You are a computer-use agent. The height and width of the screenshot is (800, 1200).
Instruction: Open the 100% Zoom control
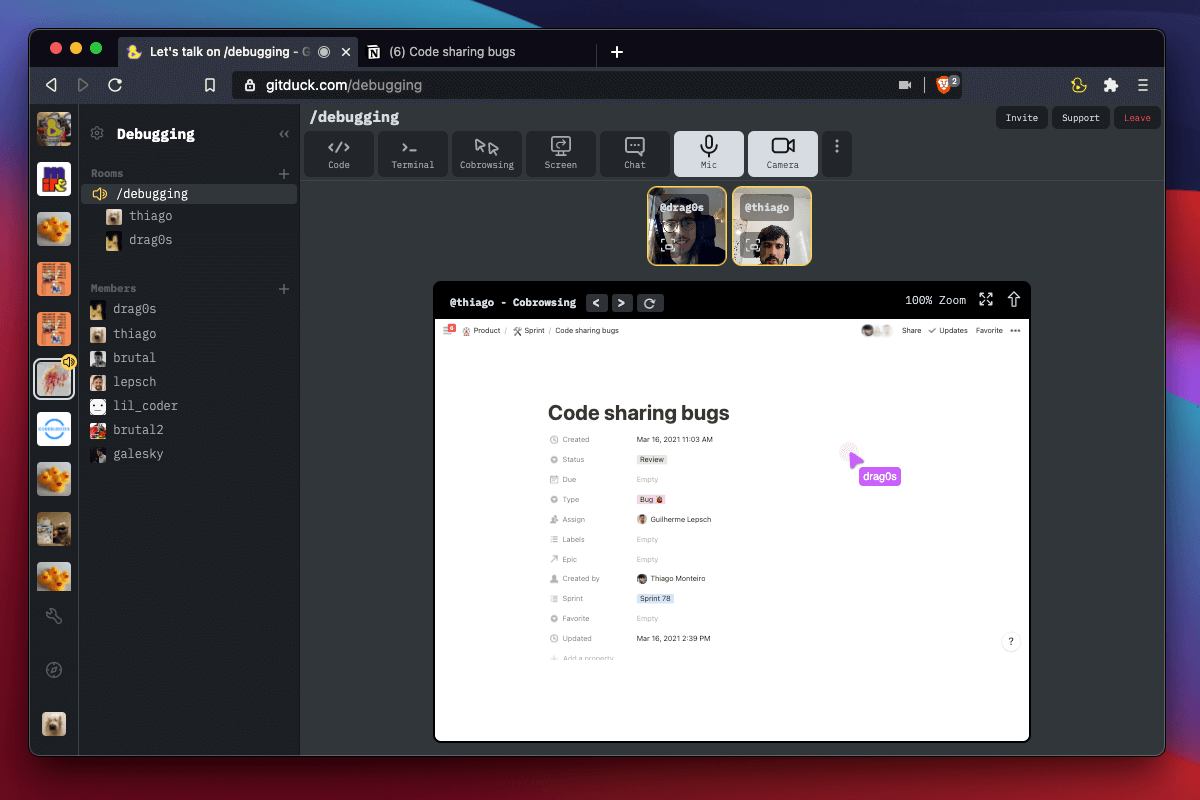(936, 300)
